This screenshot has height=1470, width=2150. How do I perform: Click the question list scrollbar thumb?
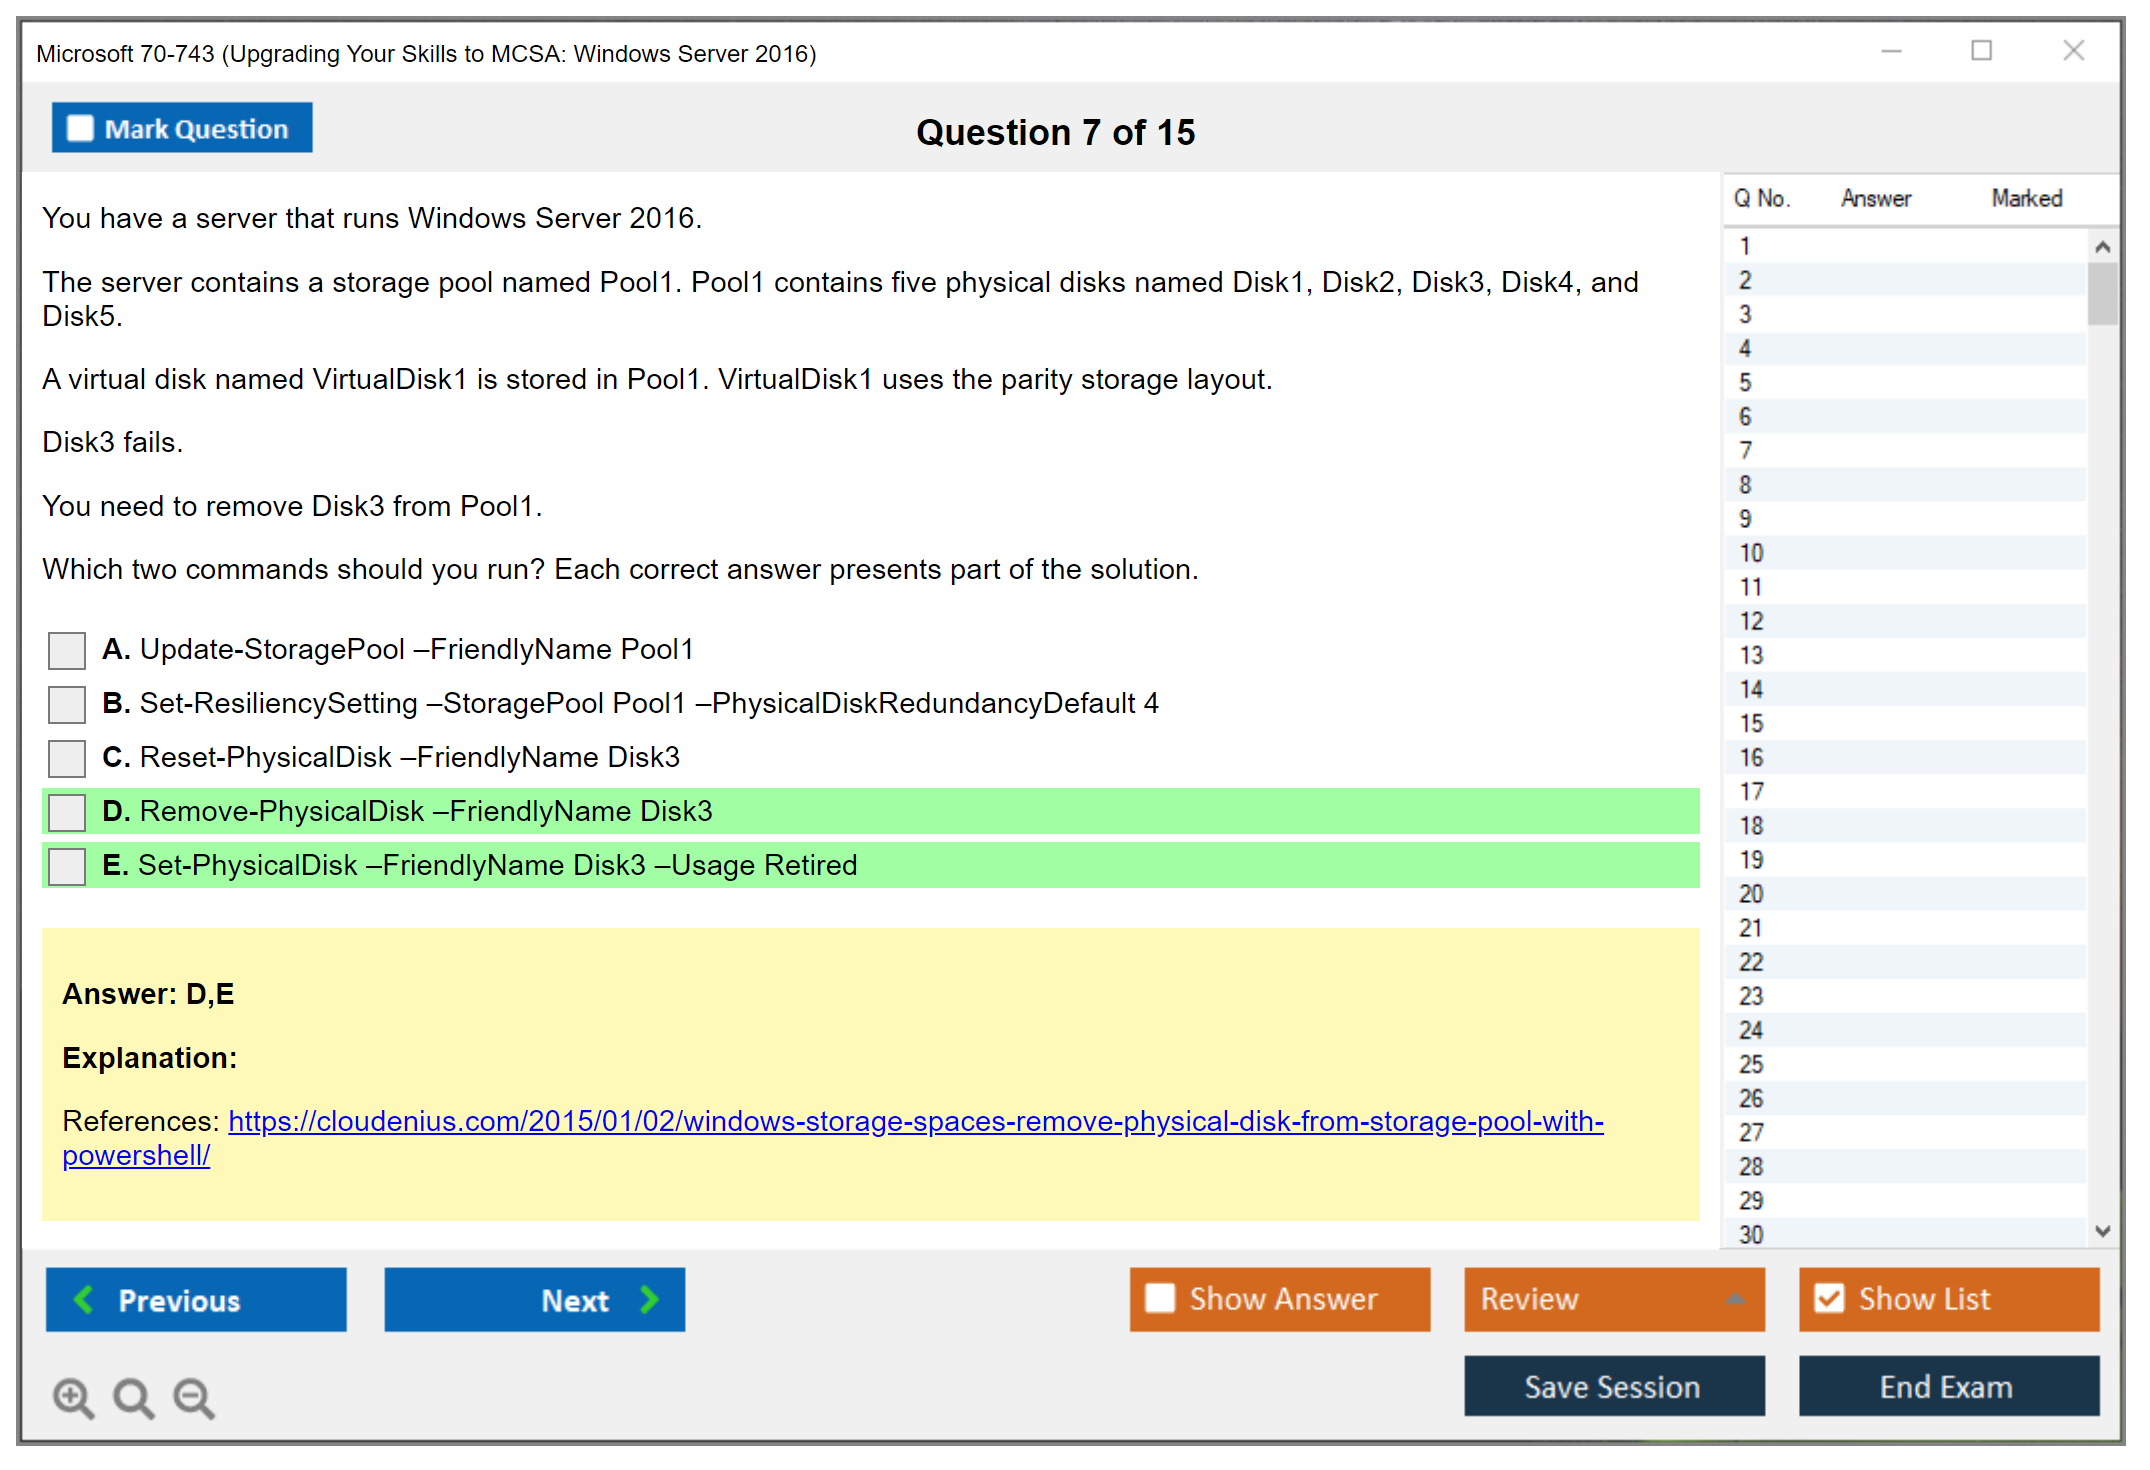tap(2102, 293)
